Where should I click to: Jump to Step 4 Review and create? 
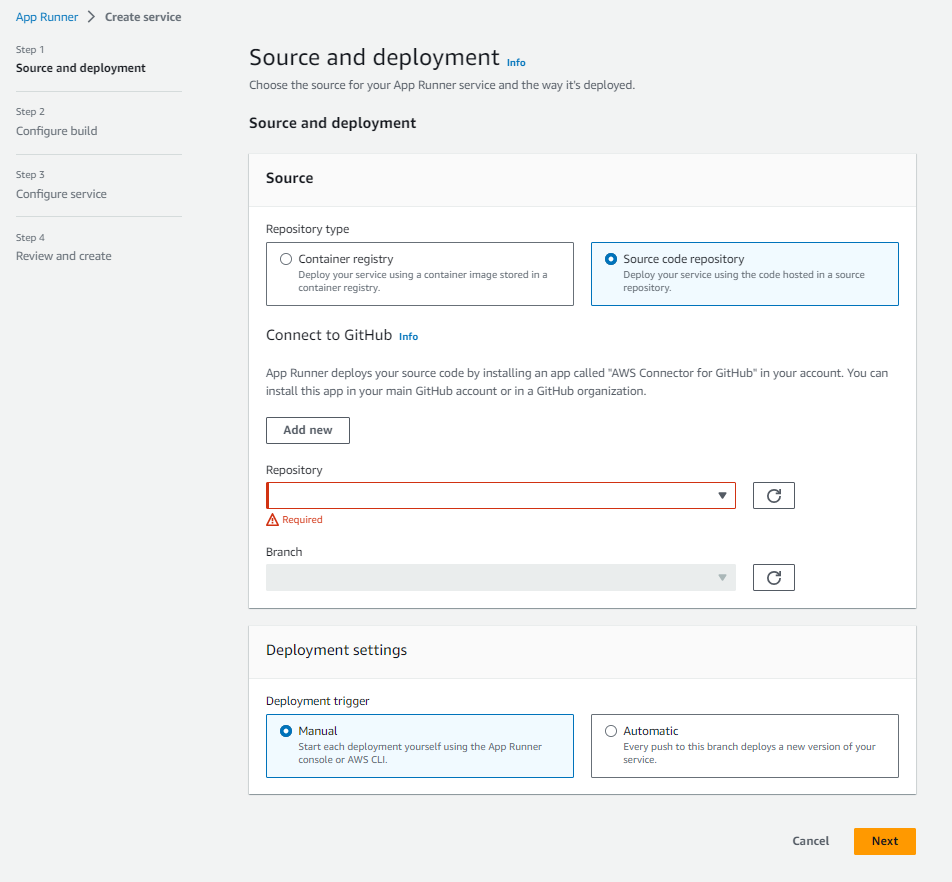[x=63, y=256]
